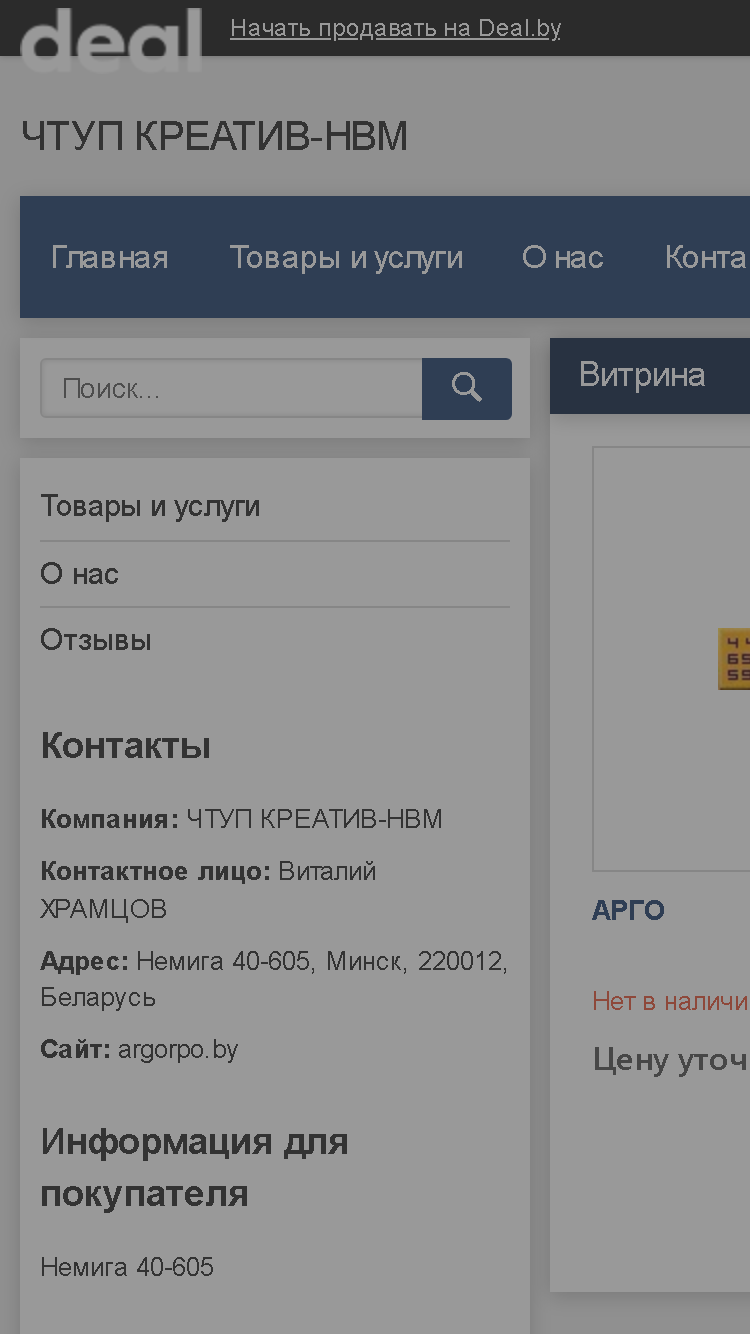This screenshot has width=750, height=1334.
Task: Click the site address 'argorpo.by'
Action: point(178,1049)
